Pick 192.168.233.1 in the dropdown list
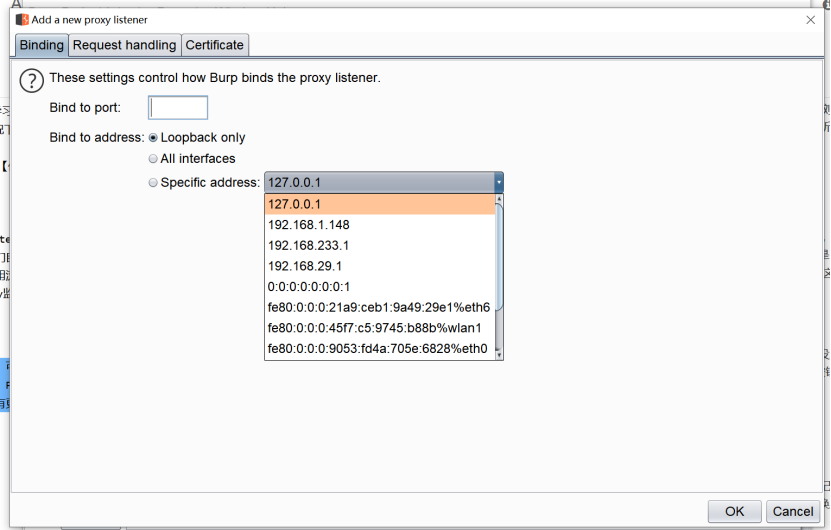 tap(380, 246)
